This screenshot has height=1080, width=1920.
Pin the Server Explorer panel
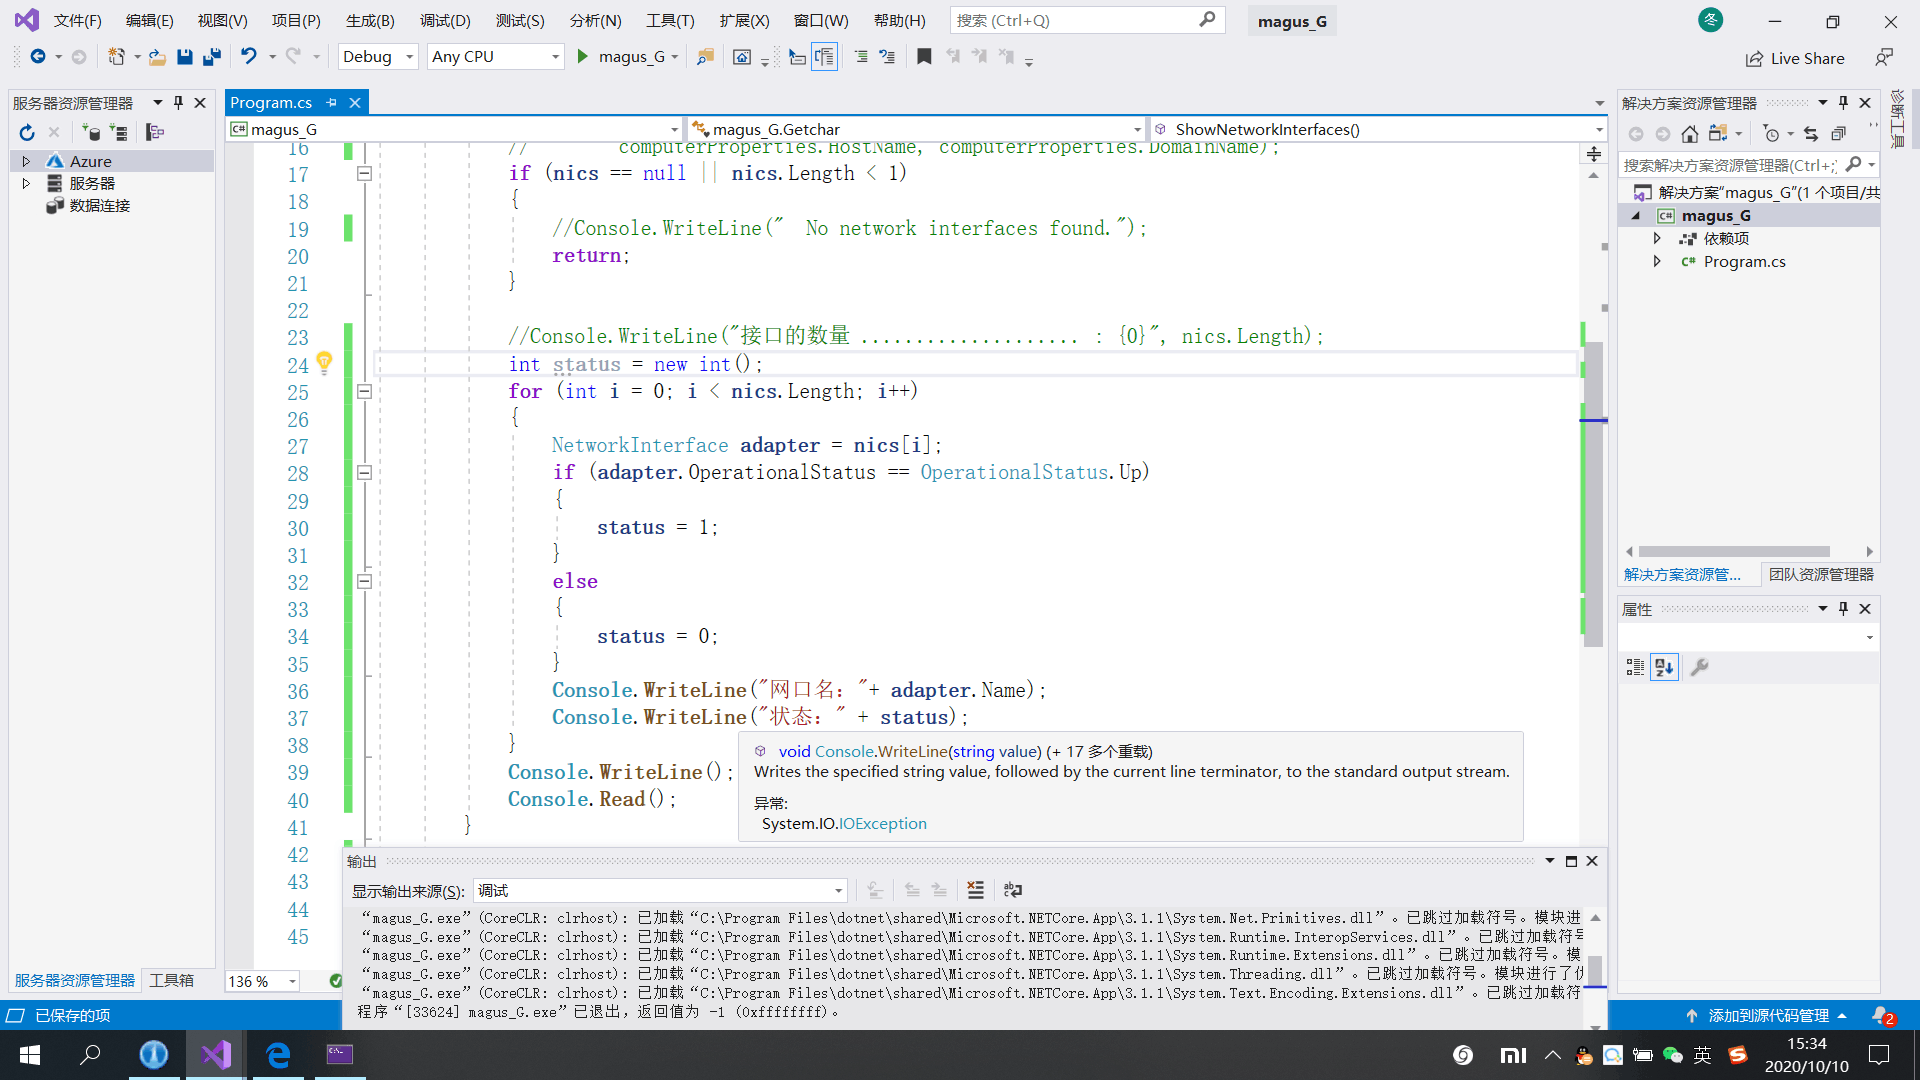tap(179, 102)
